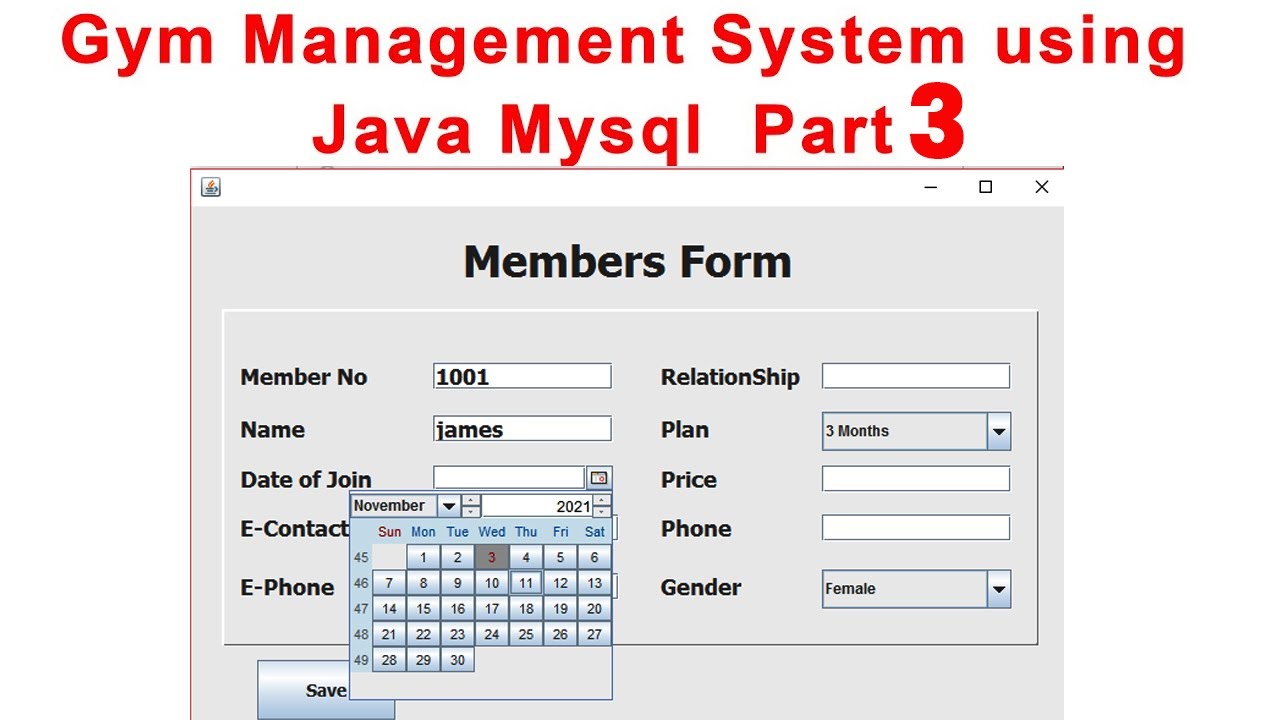1280x720 pixels.
Task: Select November 2 in the calendar
Action: [458, 558]
